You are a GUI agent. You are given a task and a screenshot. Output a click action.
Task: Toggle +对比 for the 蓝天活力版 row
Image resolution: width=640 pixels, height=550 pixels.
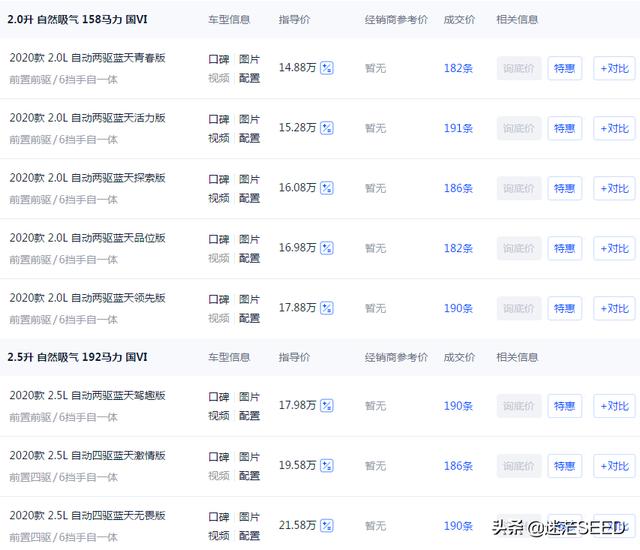[614, 128]
